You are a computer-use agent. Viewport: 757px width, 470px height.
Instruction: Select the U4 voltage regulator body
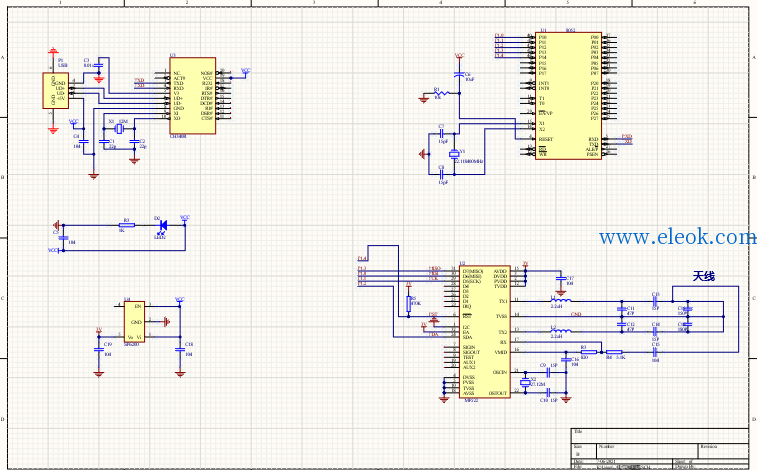tap(134, 322)
